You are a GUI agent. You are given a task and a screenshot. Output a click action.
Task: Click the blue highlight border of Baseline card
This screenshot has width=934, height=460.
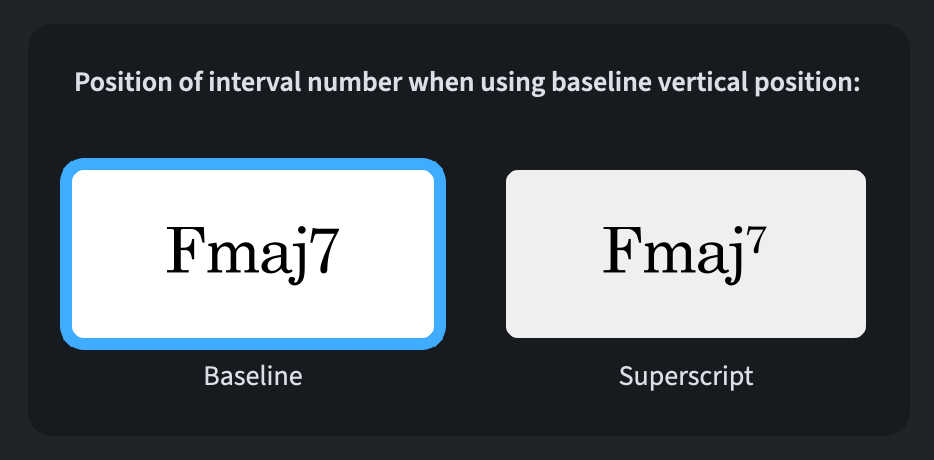(66, 254)
